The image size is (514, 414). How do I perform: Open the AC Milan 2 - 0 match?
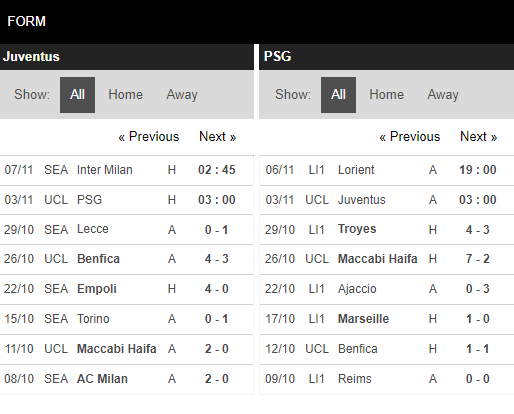[127, 379]
